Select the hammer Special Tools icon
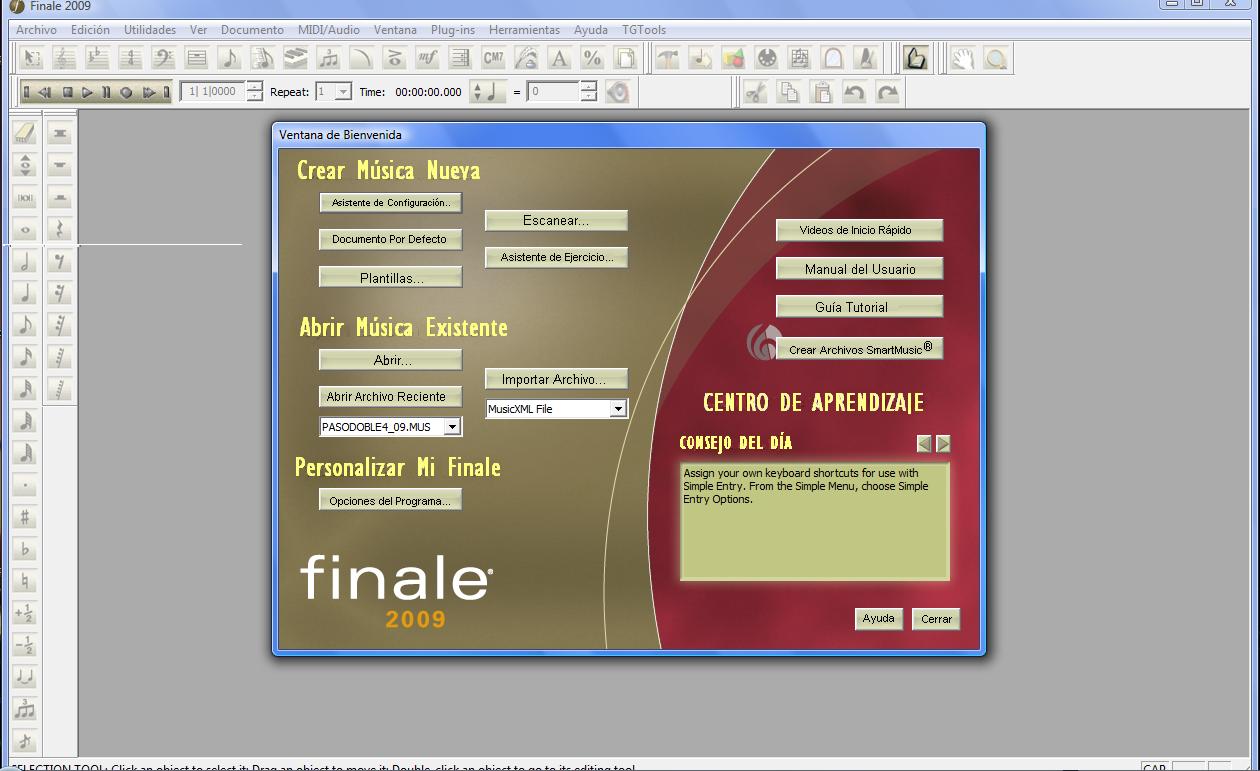 tap(668, 59)
